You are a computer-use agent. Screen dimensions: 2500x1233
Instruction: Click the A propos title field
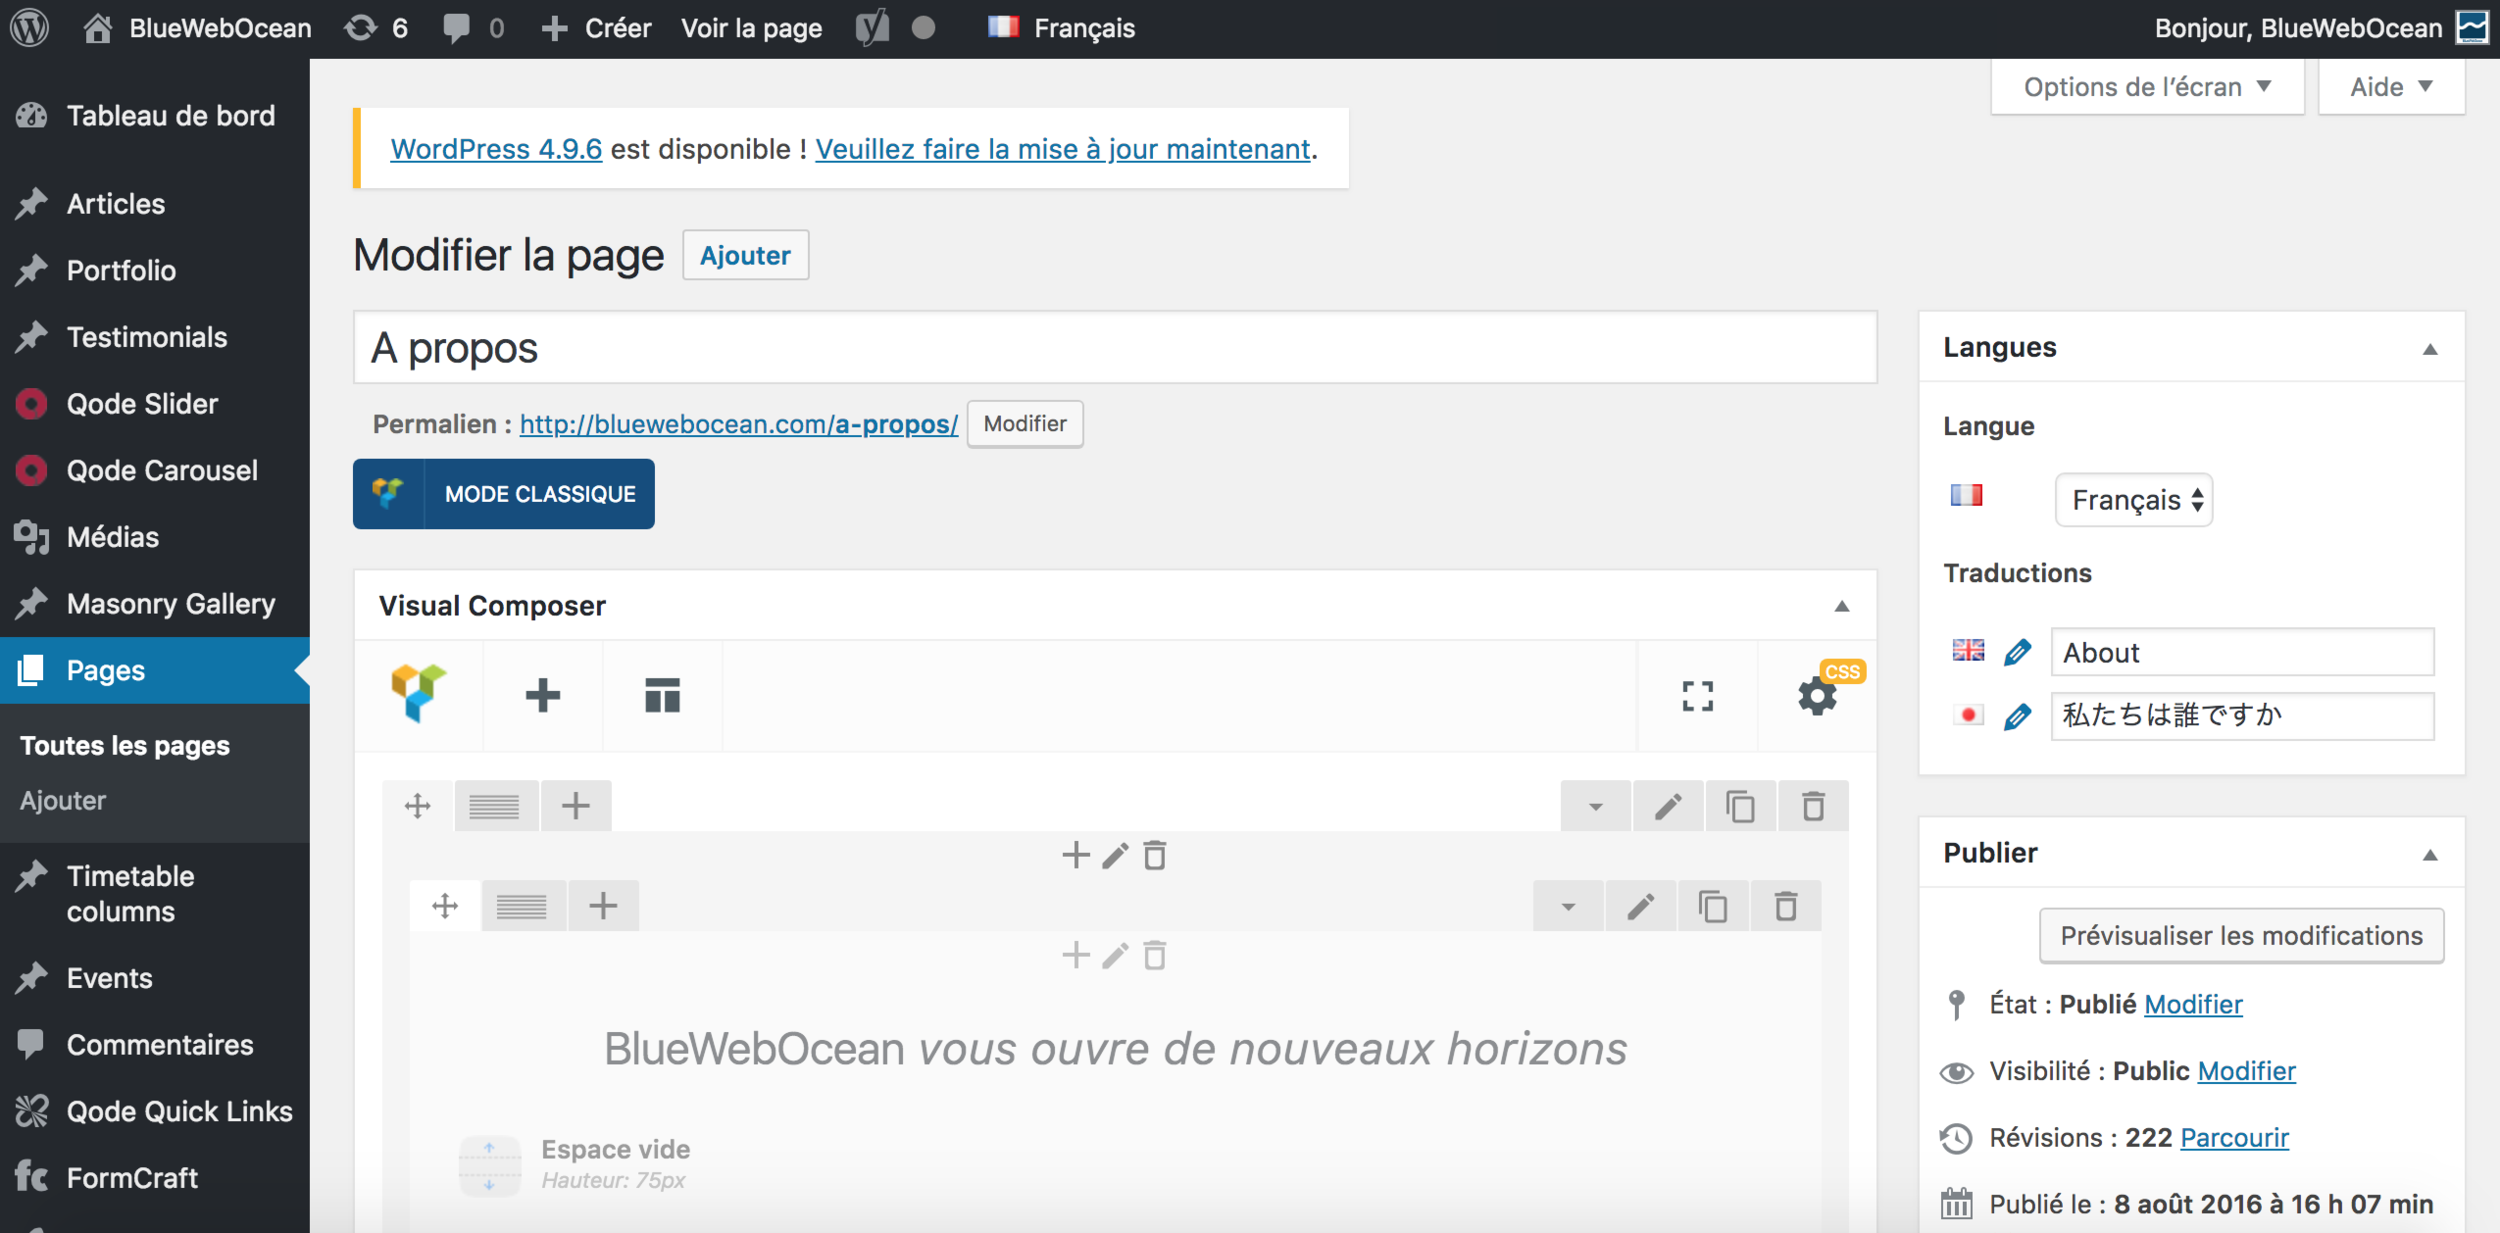[x=1114, y=348]
